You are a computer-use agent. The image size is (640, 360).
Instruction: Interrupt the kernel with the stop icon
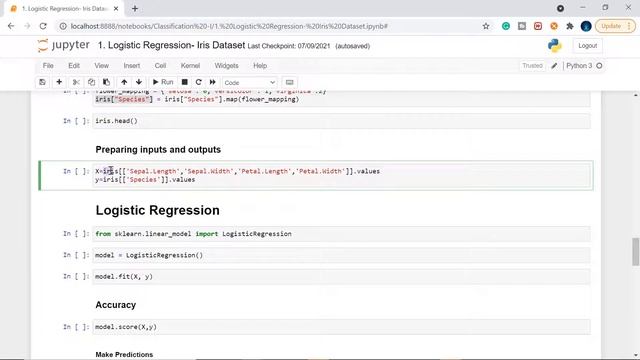pyautogui.click(x=184, y=82)
